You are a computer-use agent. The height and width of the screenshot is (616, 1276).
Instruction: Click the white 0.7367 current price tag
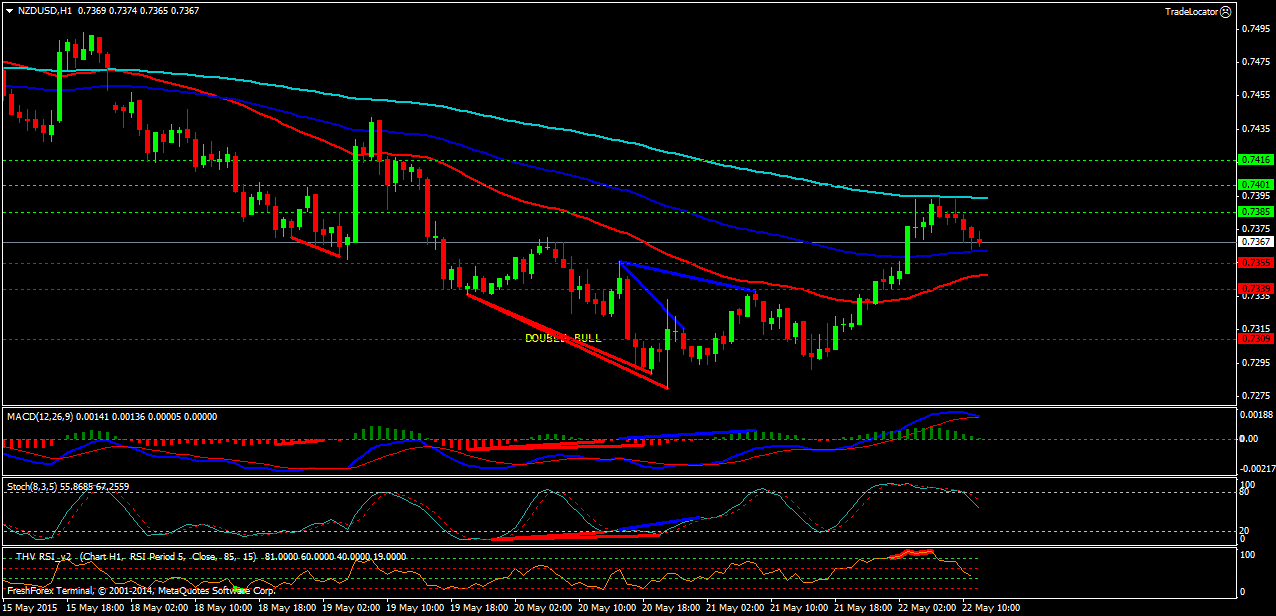pos(1255,242)
